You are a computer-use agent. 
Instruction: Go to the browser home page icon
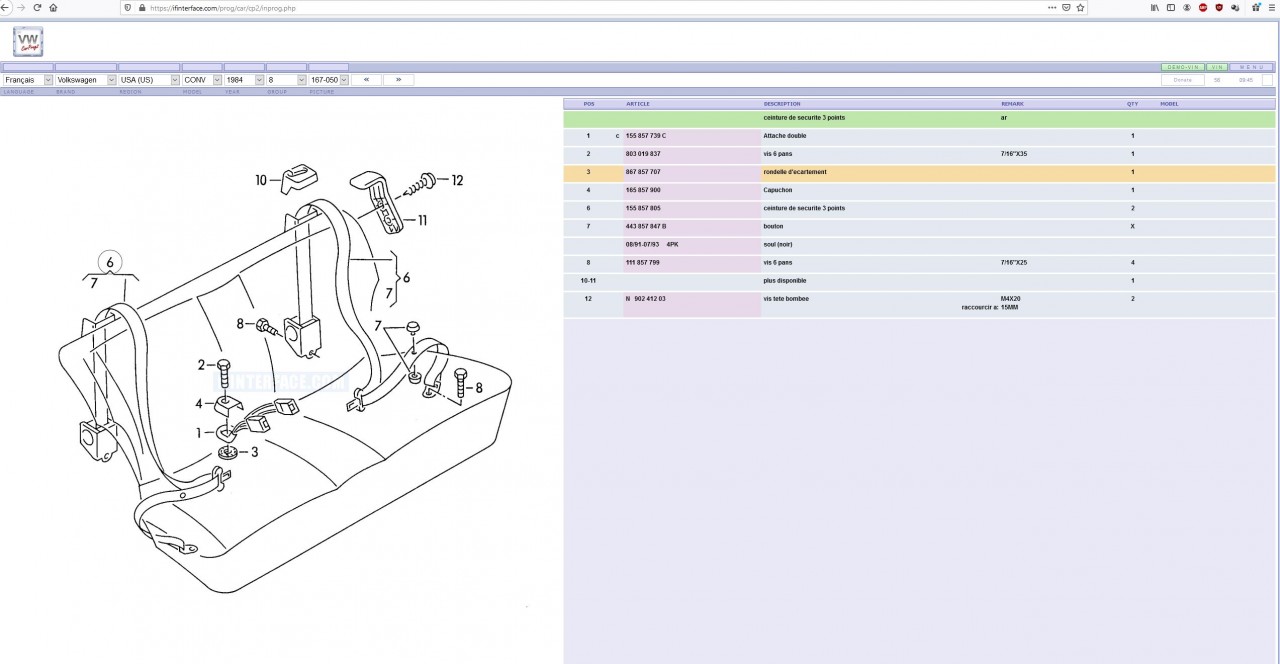53,7
